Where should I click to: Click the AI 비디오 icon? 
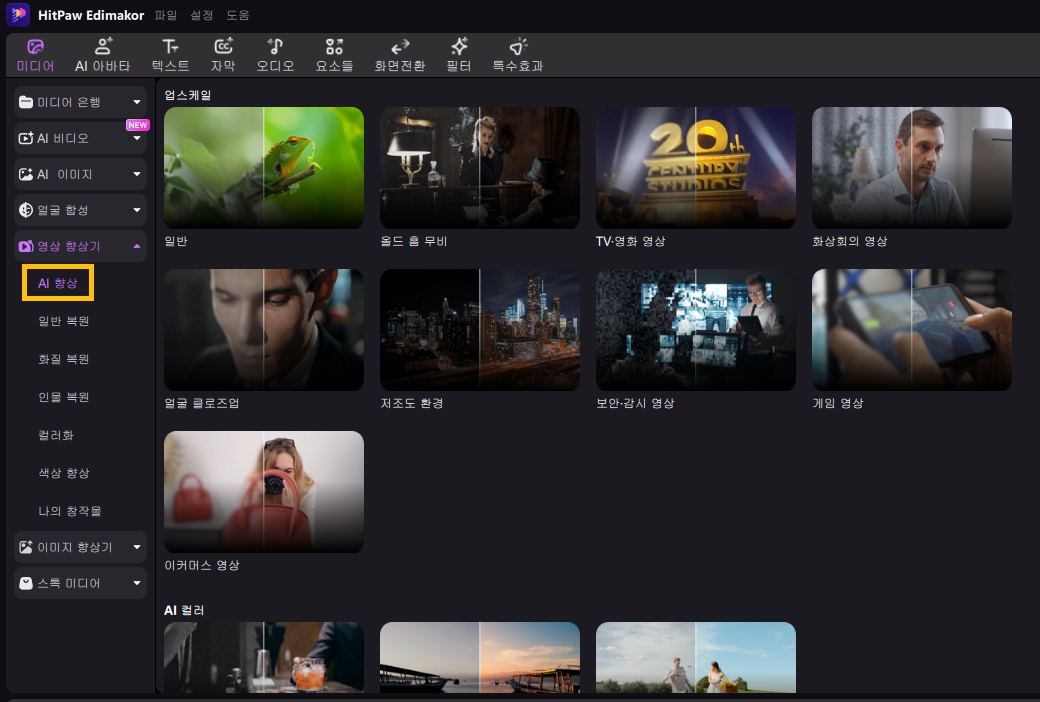tap(26, 138)
